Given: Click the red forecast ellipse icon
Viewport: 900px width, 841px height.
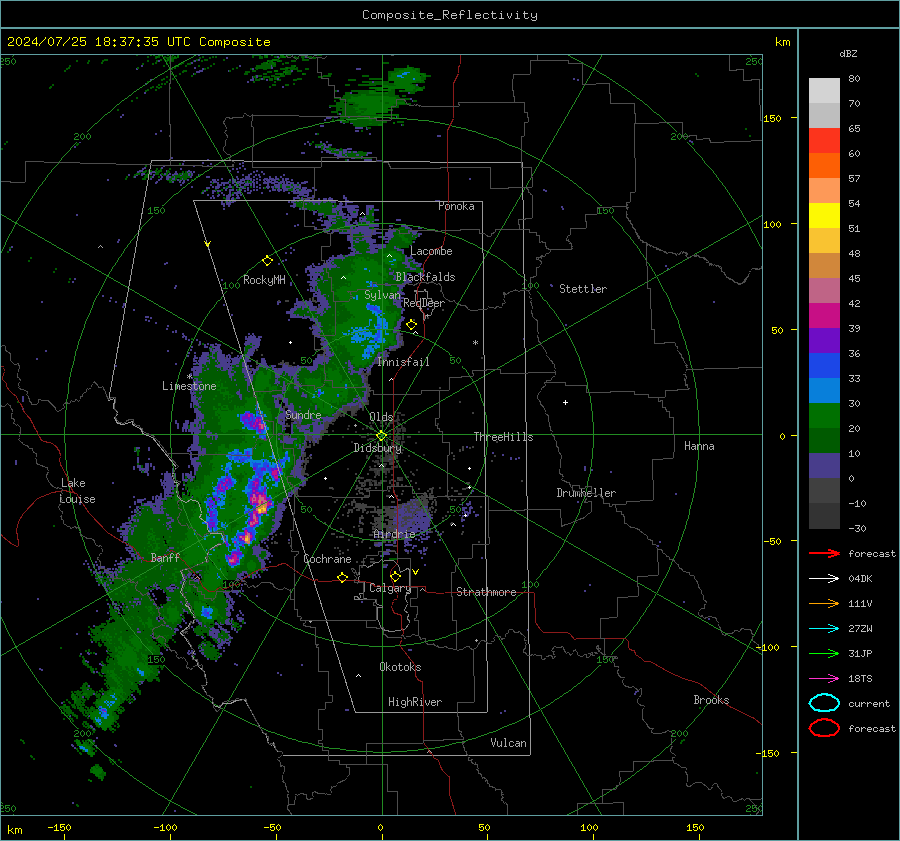Looking at the screenshot, I should 824,728.
